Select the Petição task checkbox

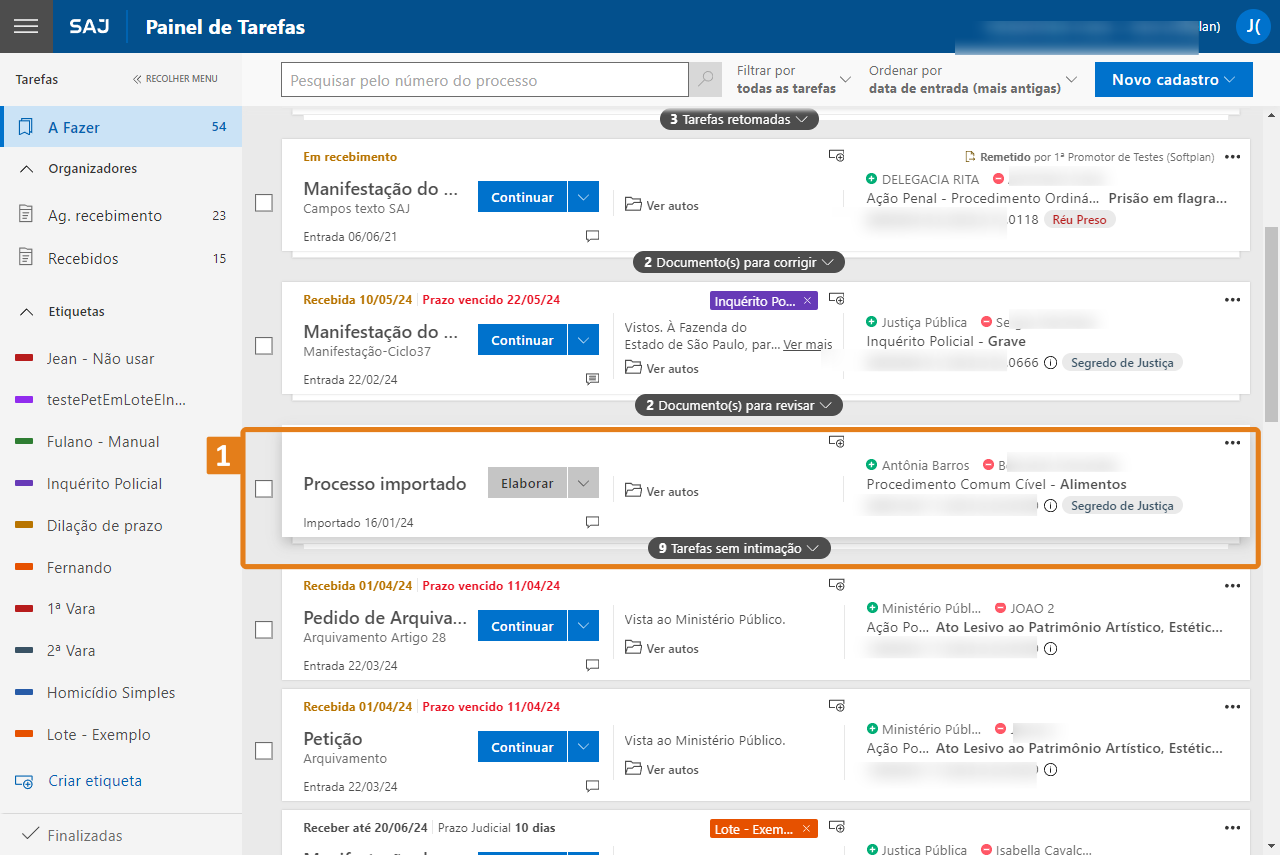point(264,751)
